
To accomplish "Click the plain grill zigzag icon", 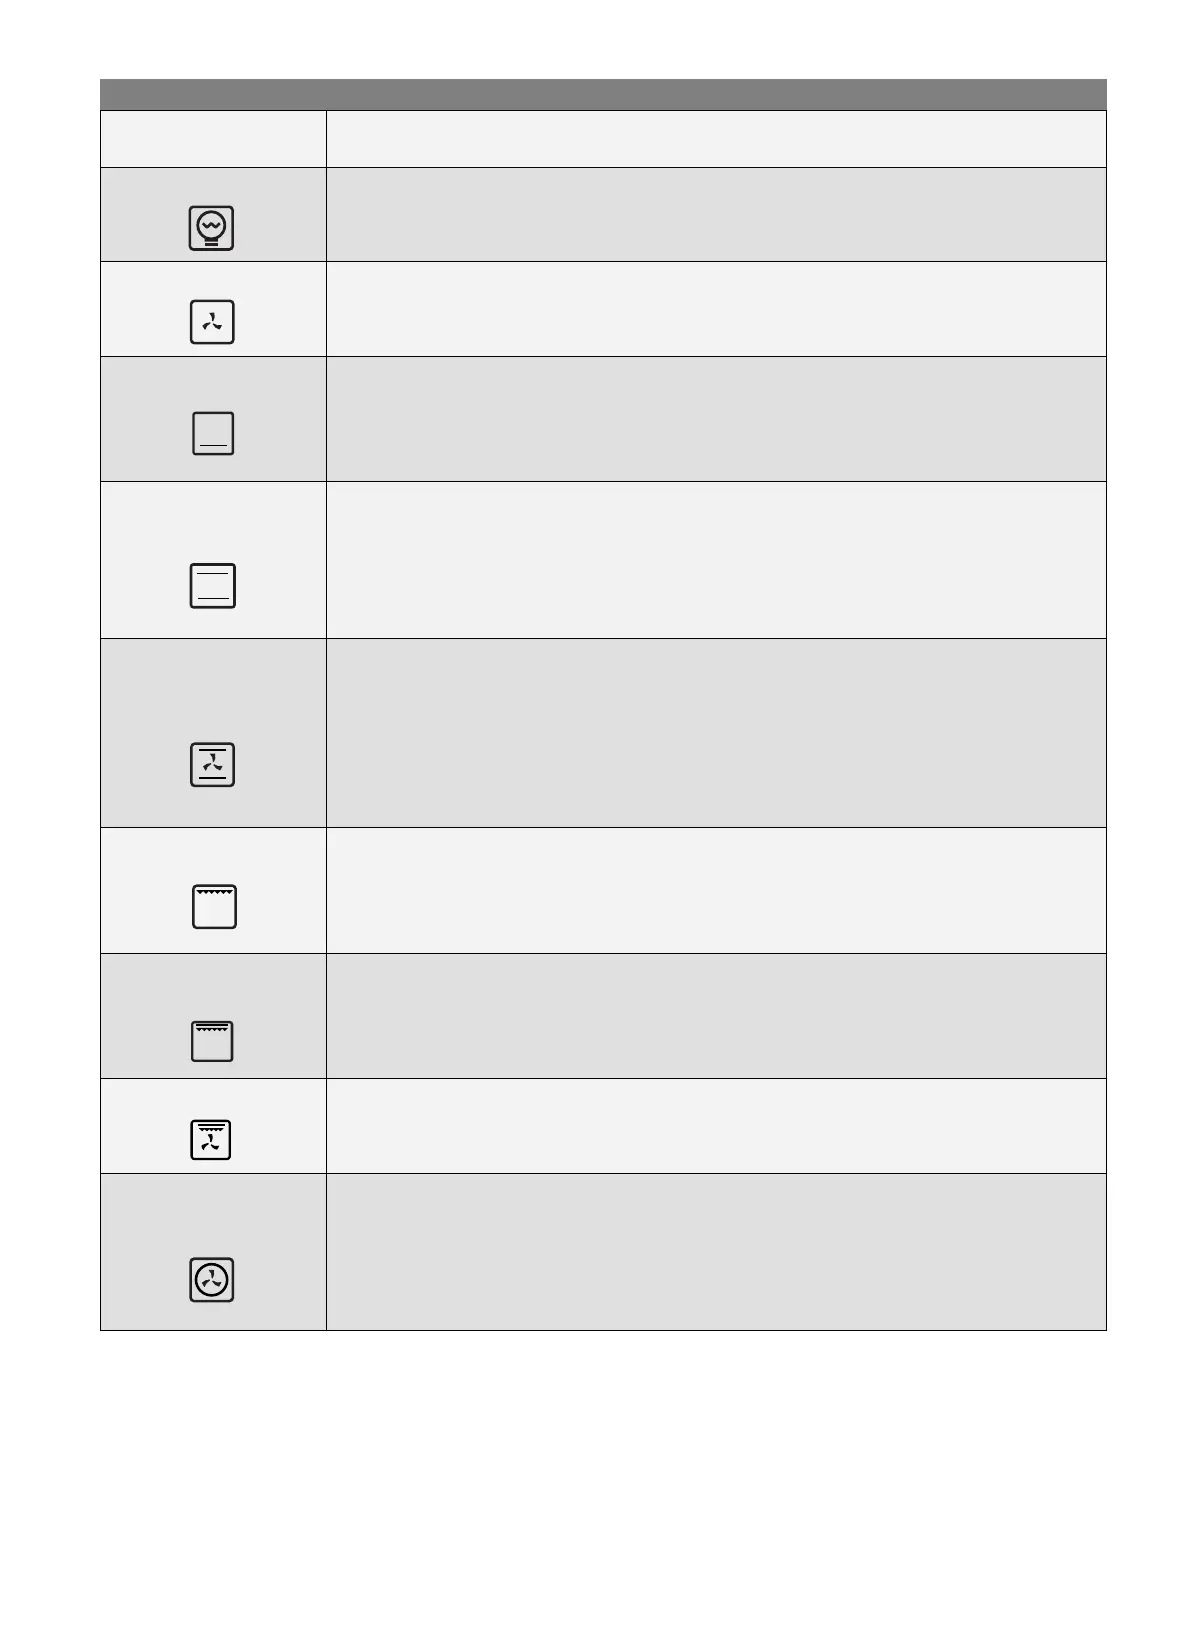I will [214, 907].
